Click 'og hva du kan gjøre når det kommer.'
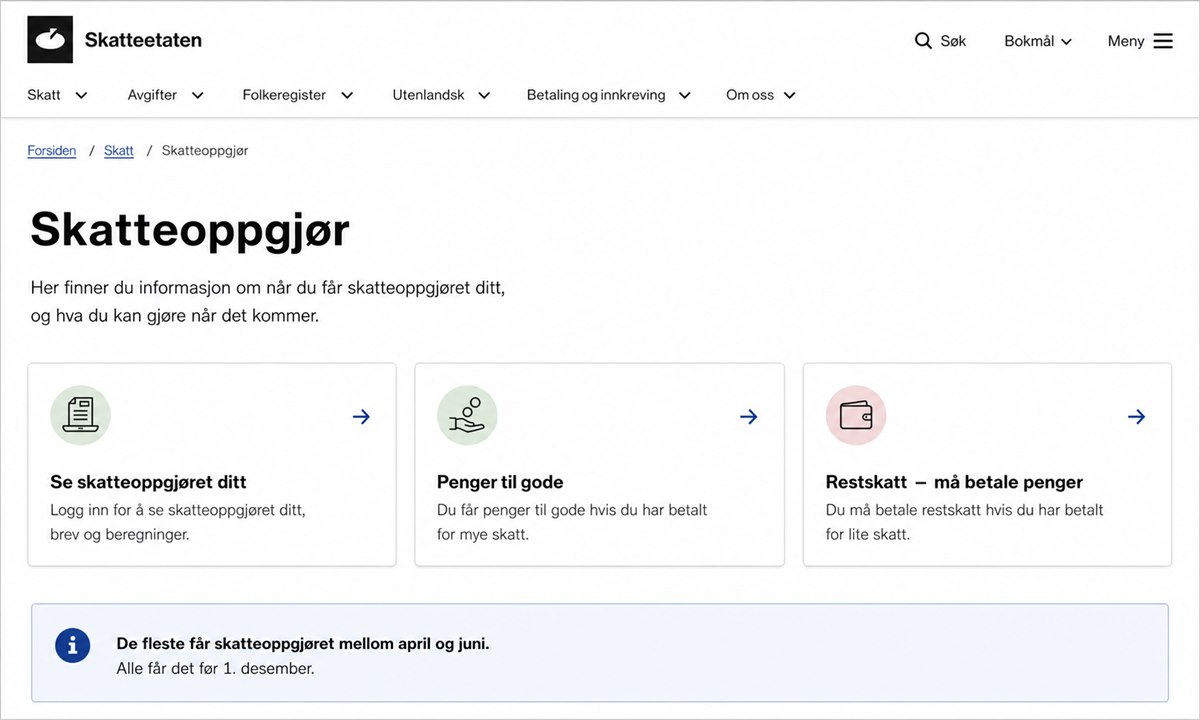 [175, 316]
